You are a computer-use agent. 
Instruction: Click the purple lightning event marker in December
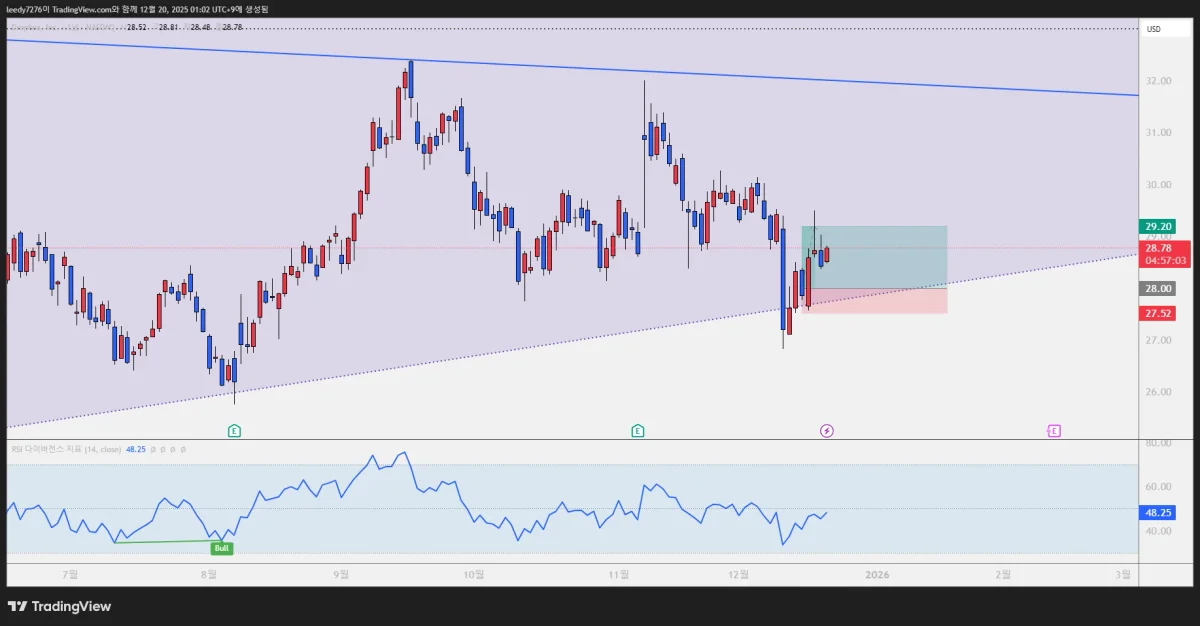827,431
